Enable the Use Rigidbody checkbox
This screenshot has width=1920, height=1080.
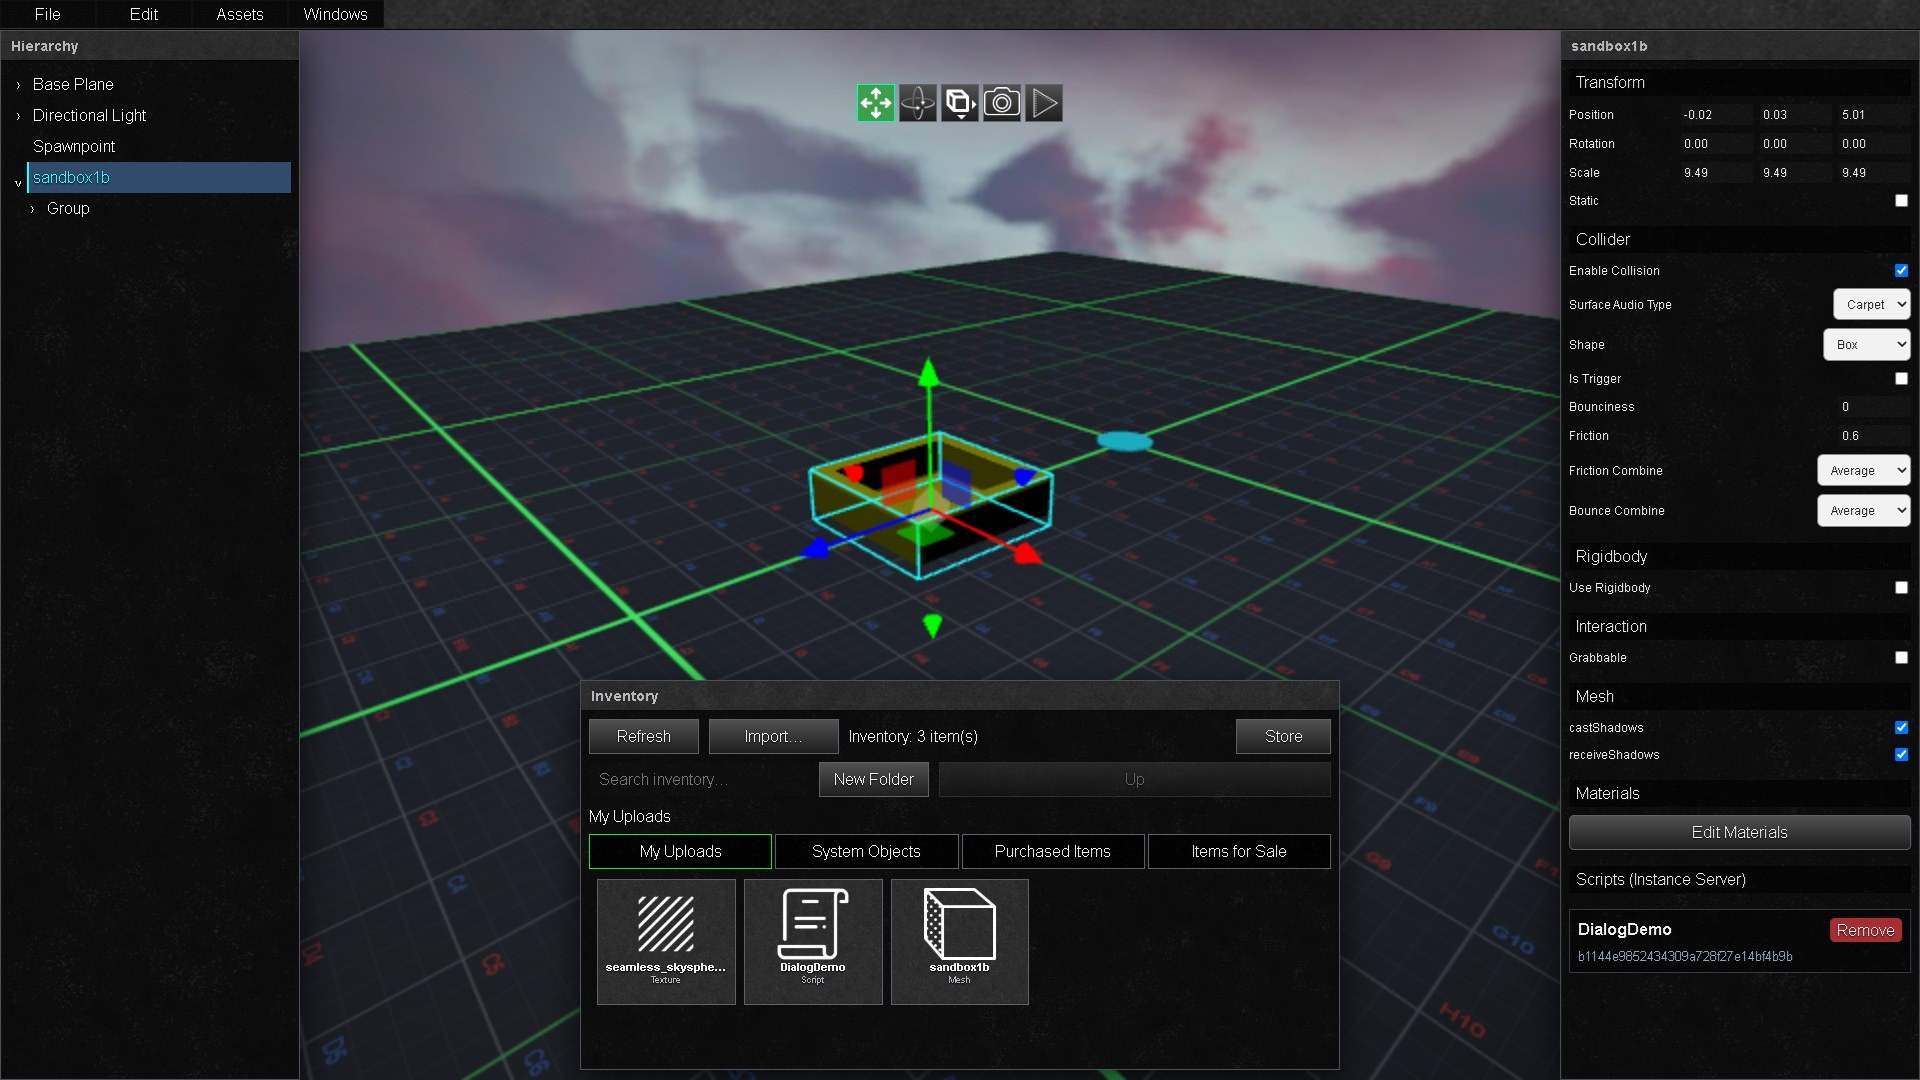[x=1901, y=588]
